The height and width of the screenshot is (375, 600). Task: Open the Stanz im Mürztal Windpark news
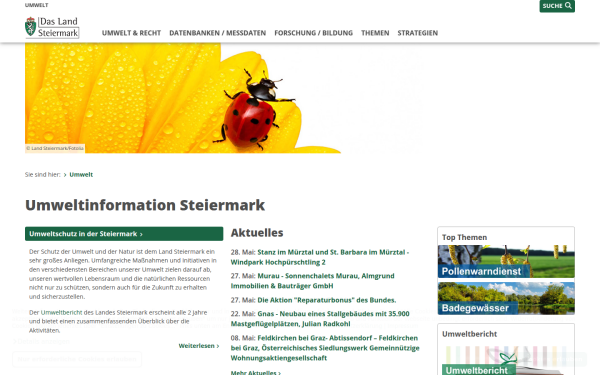[x=320, y=257]
